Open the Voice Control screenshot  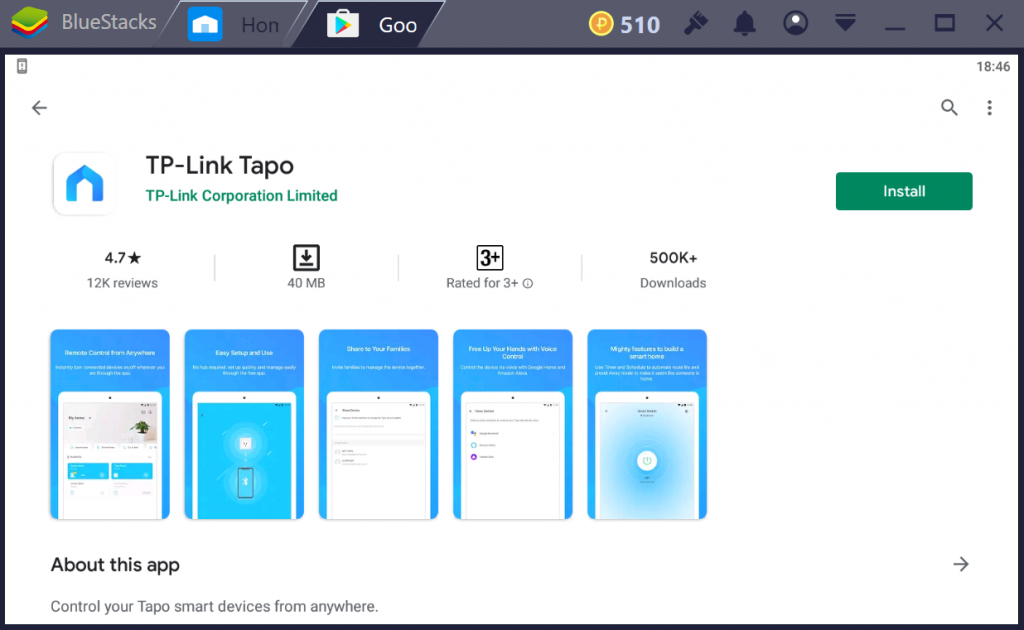pyautogui.click(x=513, y=424)
